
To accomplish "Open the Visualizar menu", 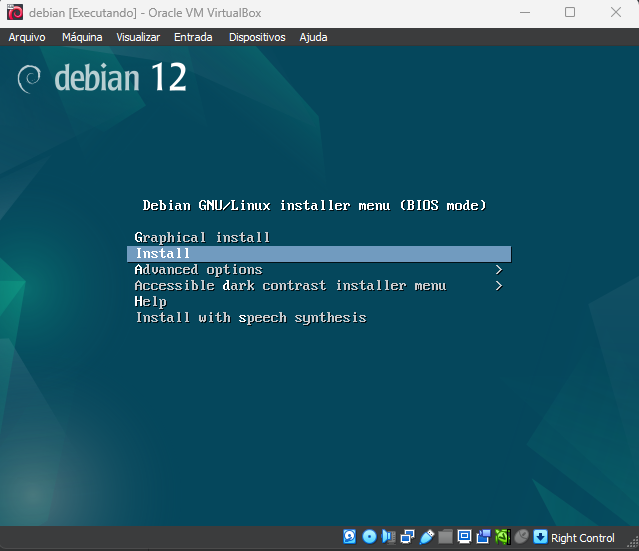I will pos(138,37).
